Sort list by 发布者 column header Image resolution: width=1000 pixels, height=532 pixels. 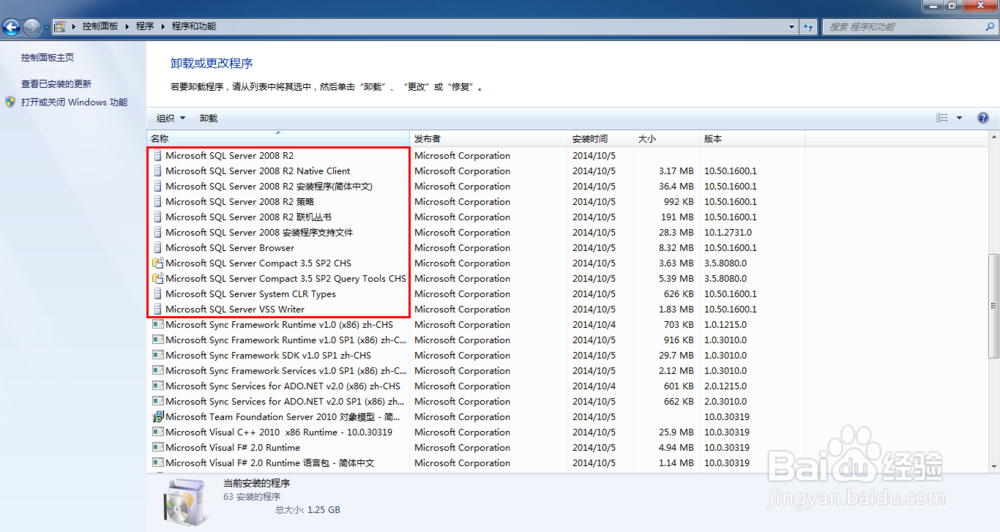(x=489, y=138)
